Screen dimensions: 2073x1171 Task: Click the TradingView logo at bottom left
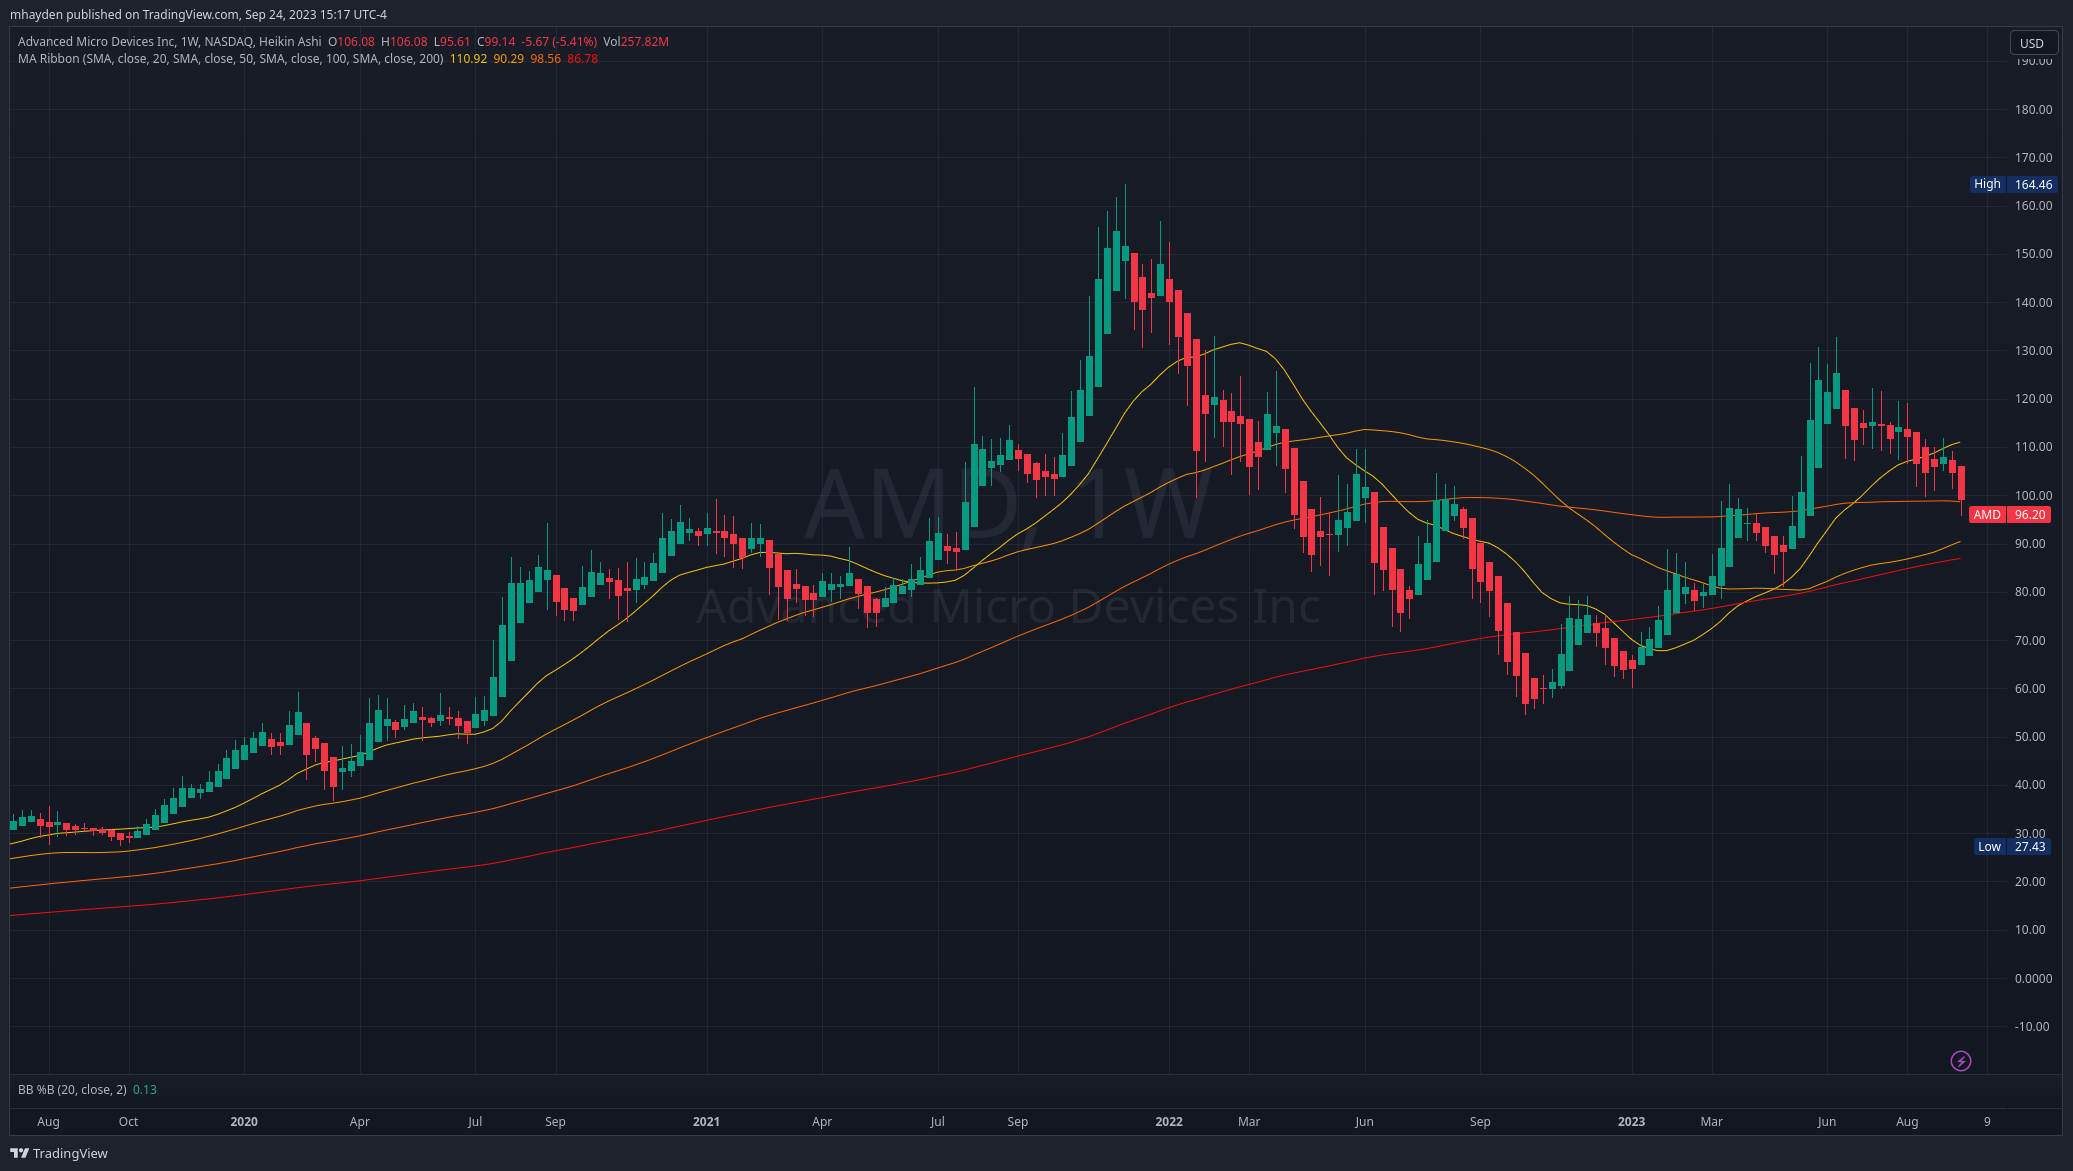[59, 1153]
